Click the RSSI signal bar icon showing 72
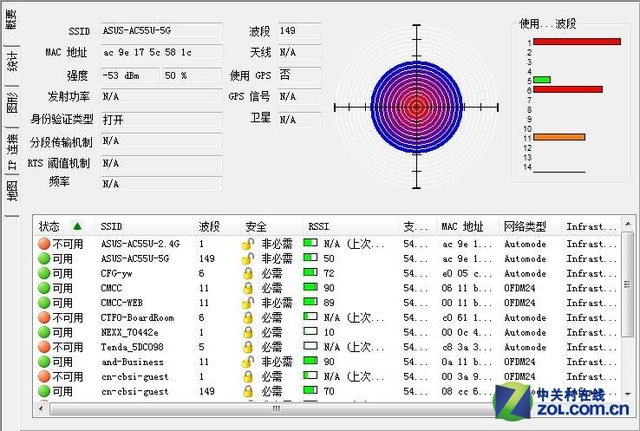Image resolution: width=640 pixels, height=431 pixels. point(311,272)
